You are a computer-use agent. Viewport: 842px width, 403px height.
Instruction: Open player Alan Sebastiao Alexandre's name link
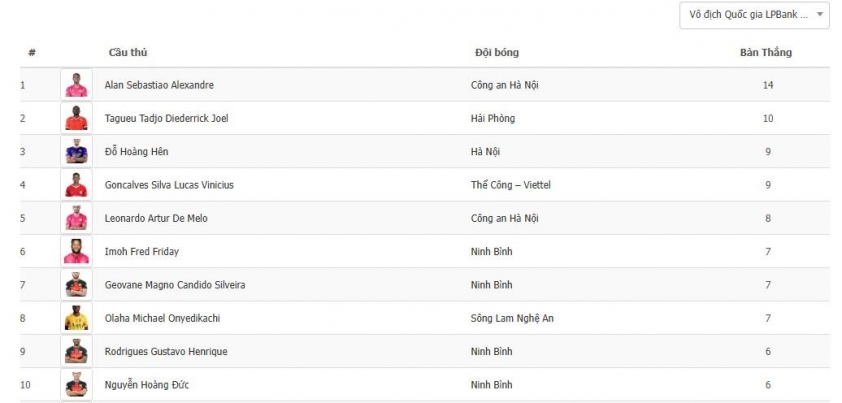pyautogui.click(x=159, y=85)
